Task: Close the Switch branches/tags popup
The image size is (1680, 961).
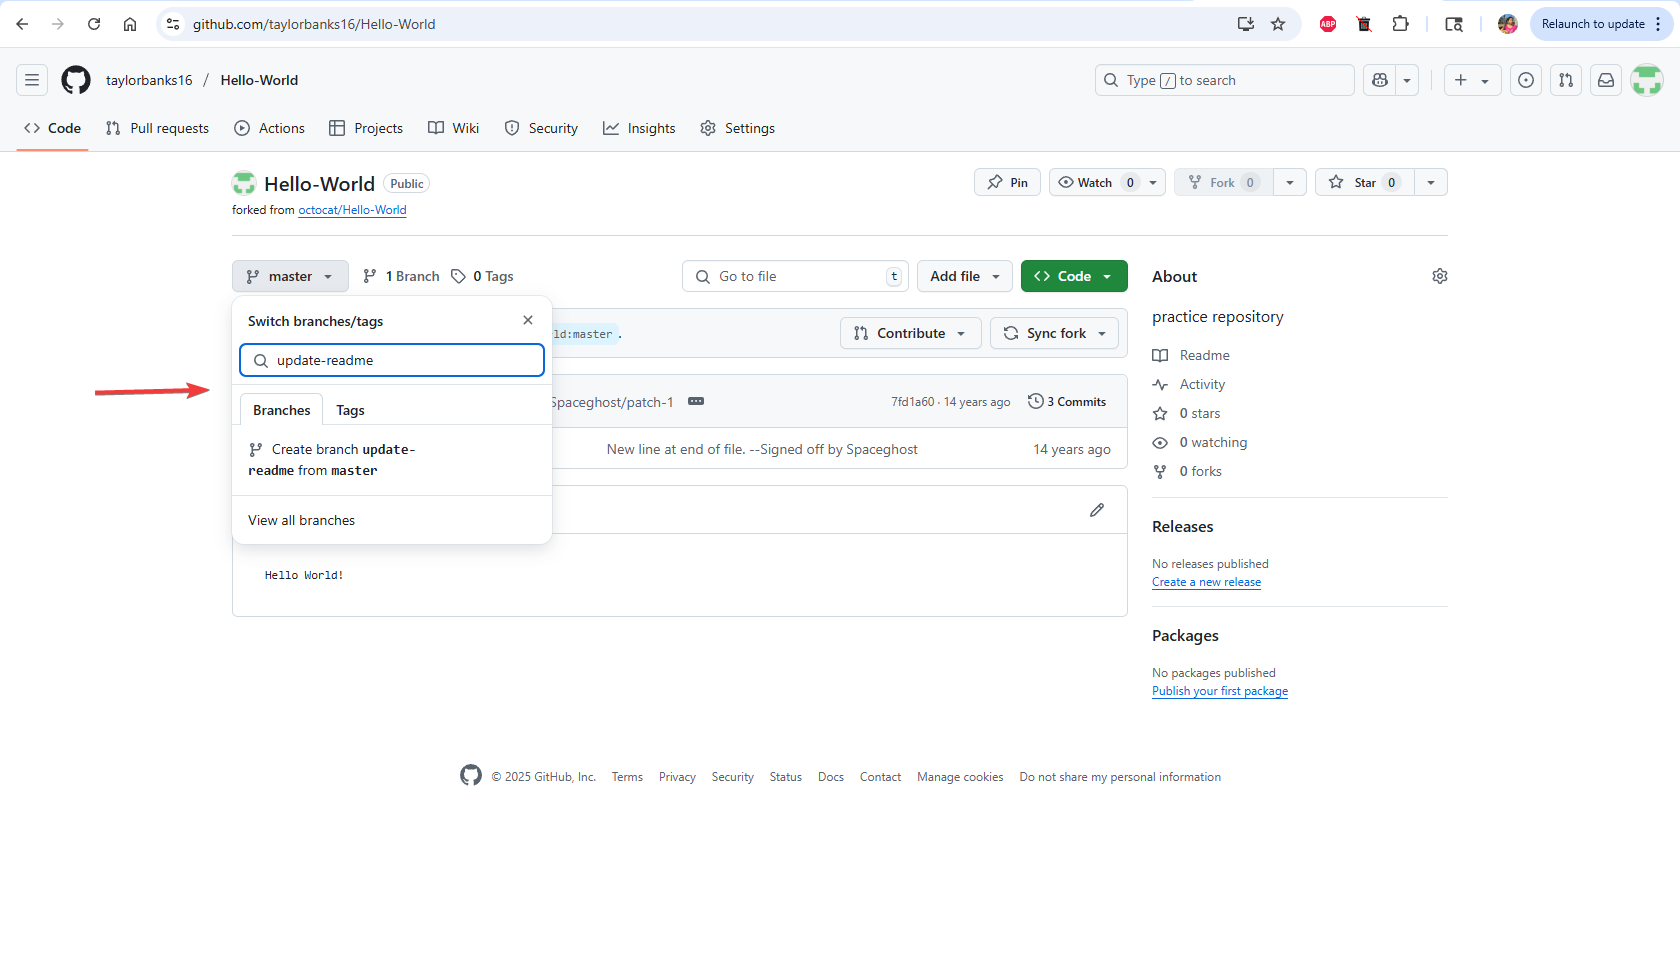Action: point(528,320)
